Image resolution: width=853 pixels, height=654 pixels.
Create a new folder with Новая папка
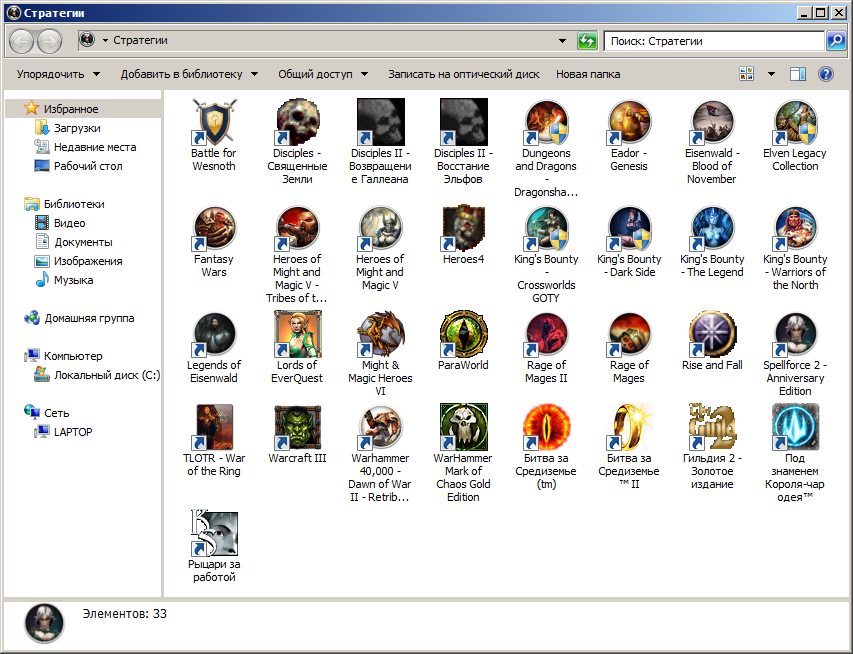coord(588,74)
